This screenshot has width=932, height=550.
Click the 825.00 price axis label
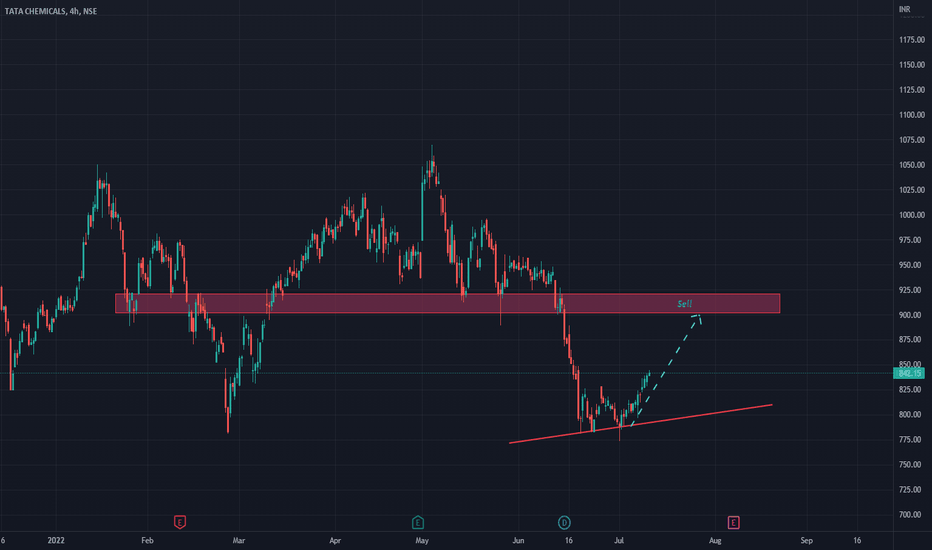(x=912, y=389)
